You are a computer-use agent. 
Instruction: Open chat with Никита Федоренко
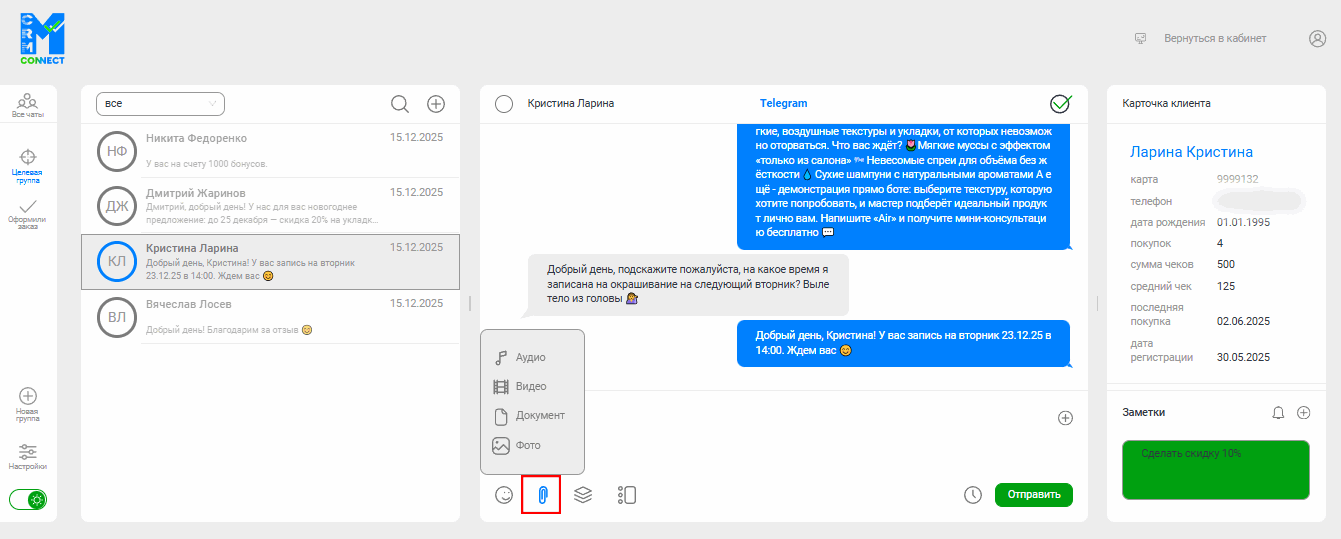270,151
